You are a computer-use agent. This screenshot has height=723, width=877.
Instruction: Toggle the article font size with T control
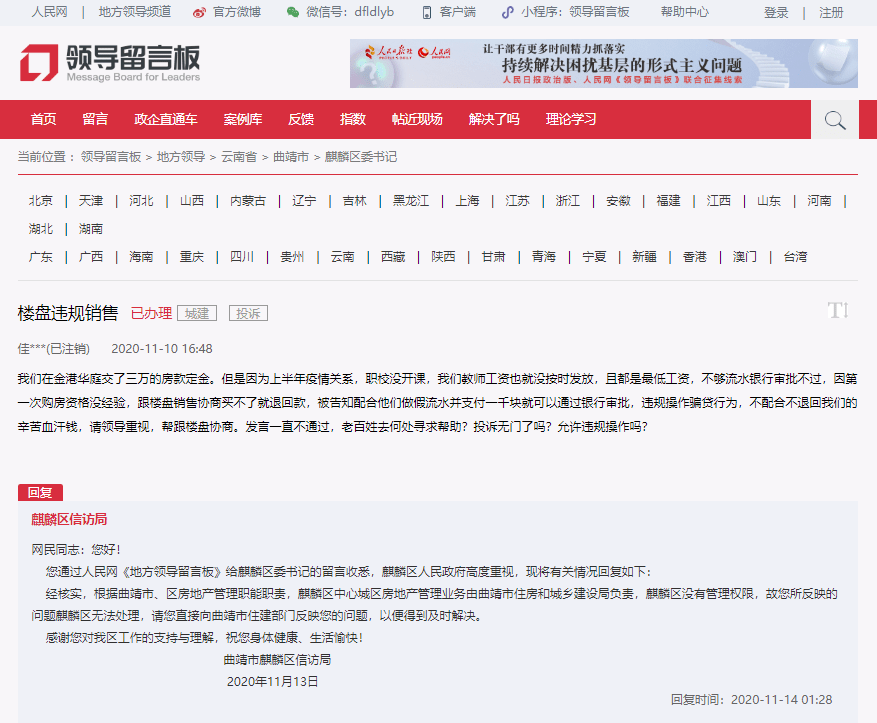[x=838, y=311]
